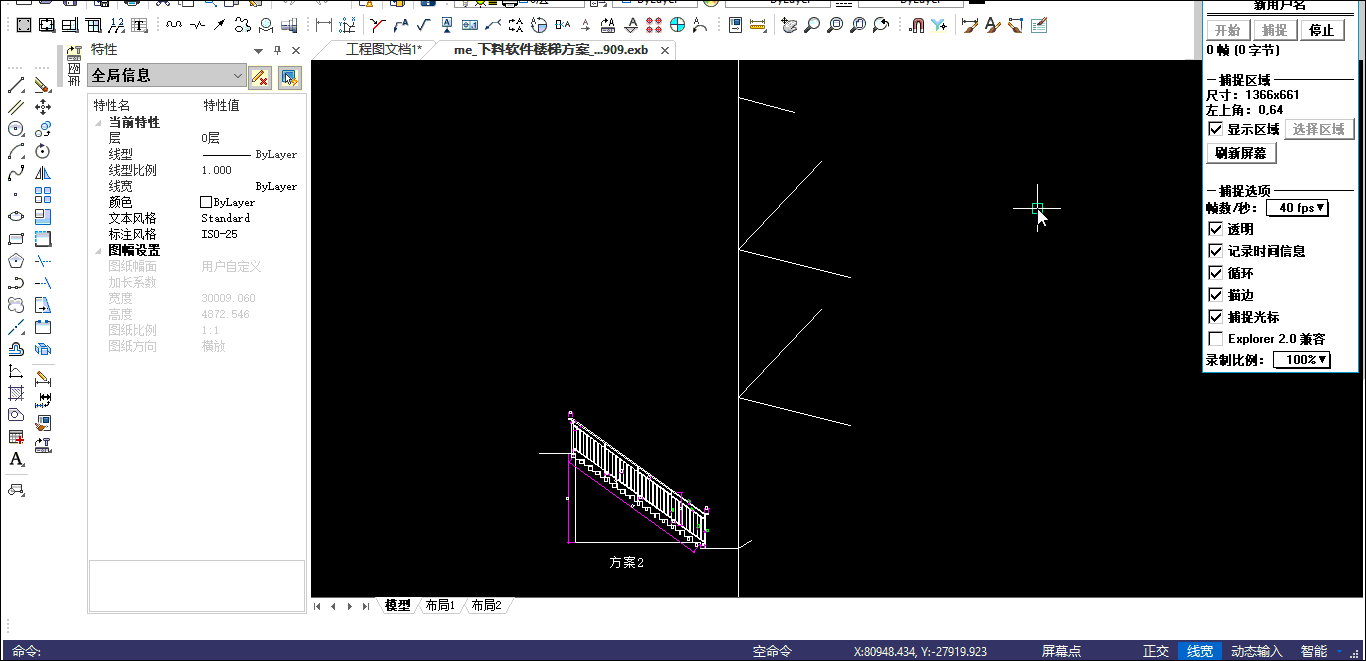Toggle the 显示区域 checkbox
The image size is (1366, 661).
pyautogui.click(x=1216, y=130)
